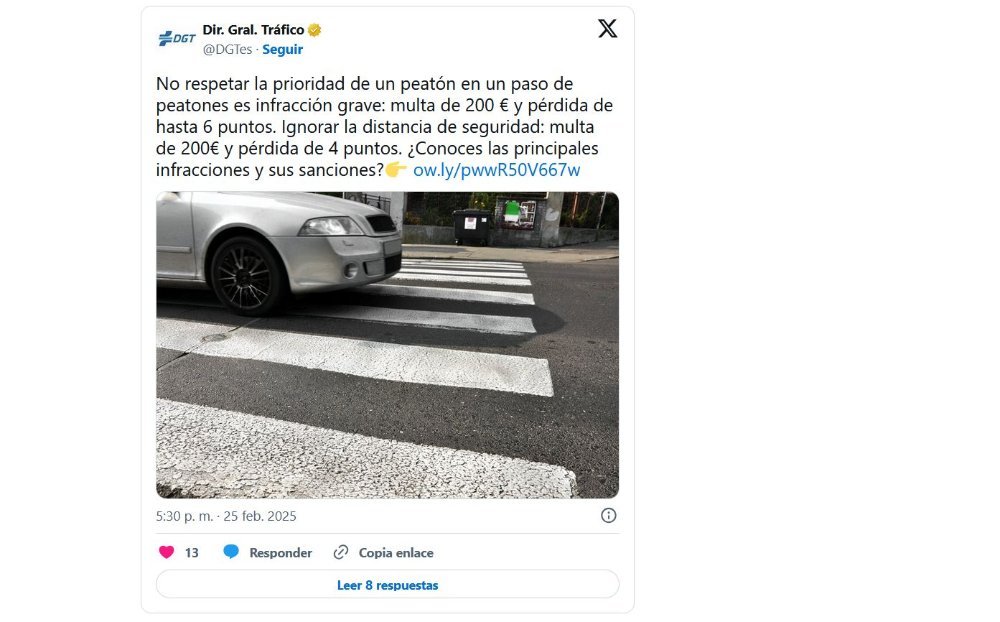Click the Responder label
1000x622 pixels.
coord(281,552)
